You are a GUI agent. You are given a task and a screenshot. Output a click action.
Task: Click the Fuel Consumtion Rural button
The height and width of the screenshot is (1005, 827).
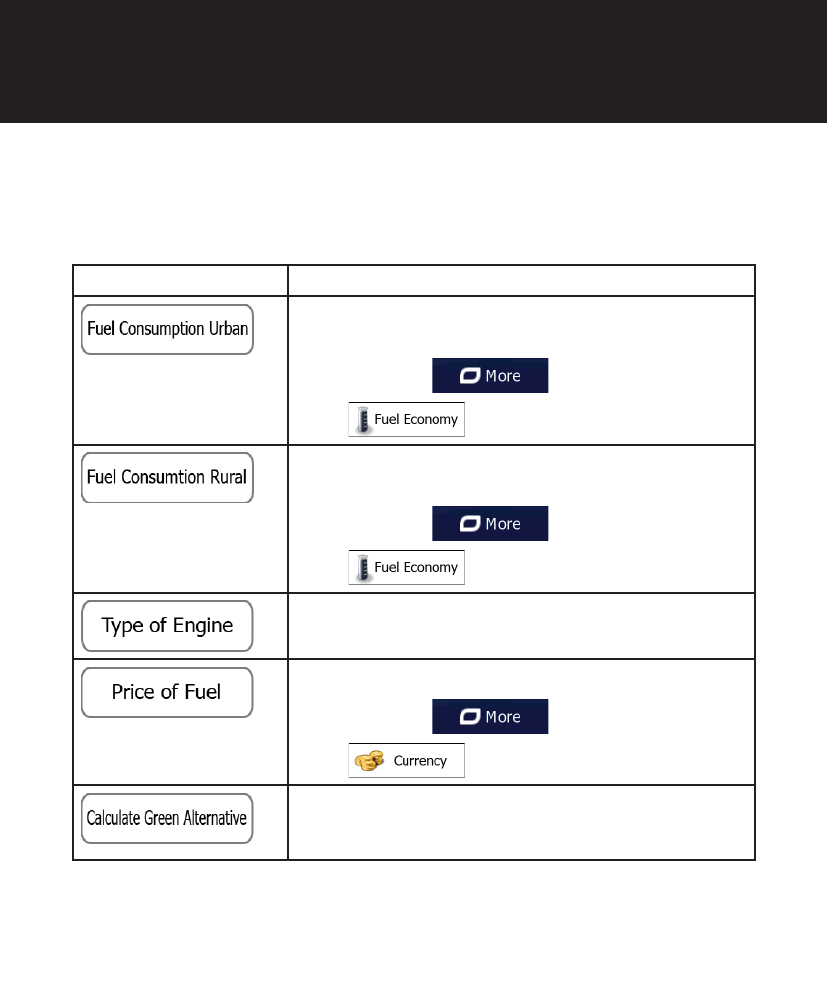(x=167, y=477)
